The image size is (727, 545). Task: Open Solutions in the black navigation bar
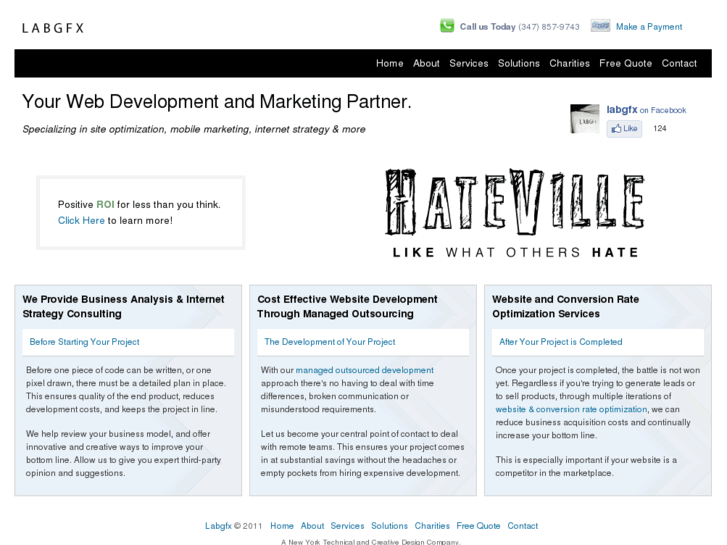[x=518, y=64]
